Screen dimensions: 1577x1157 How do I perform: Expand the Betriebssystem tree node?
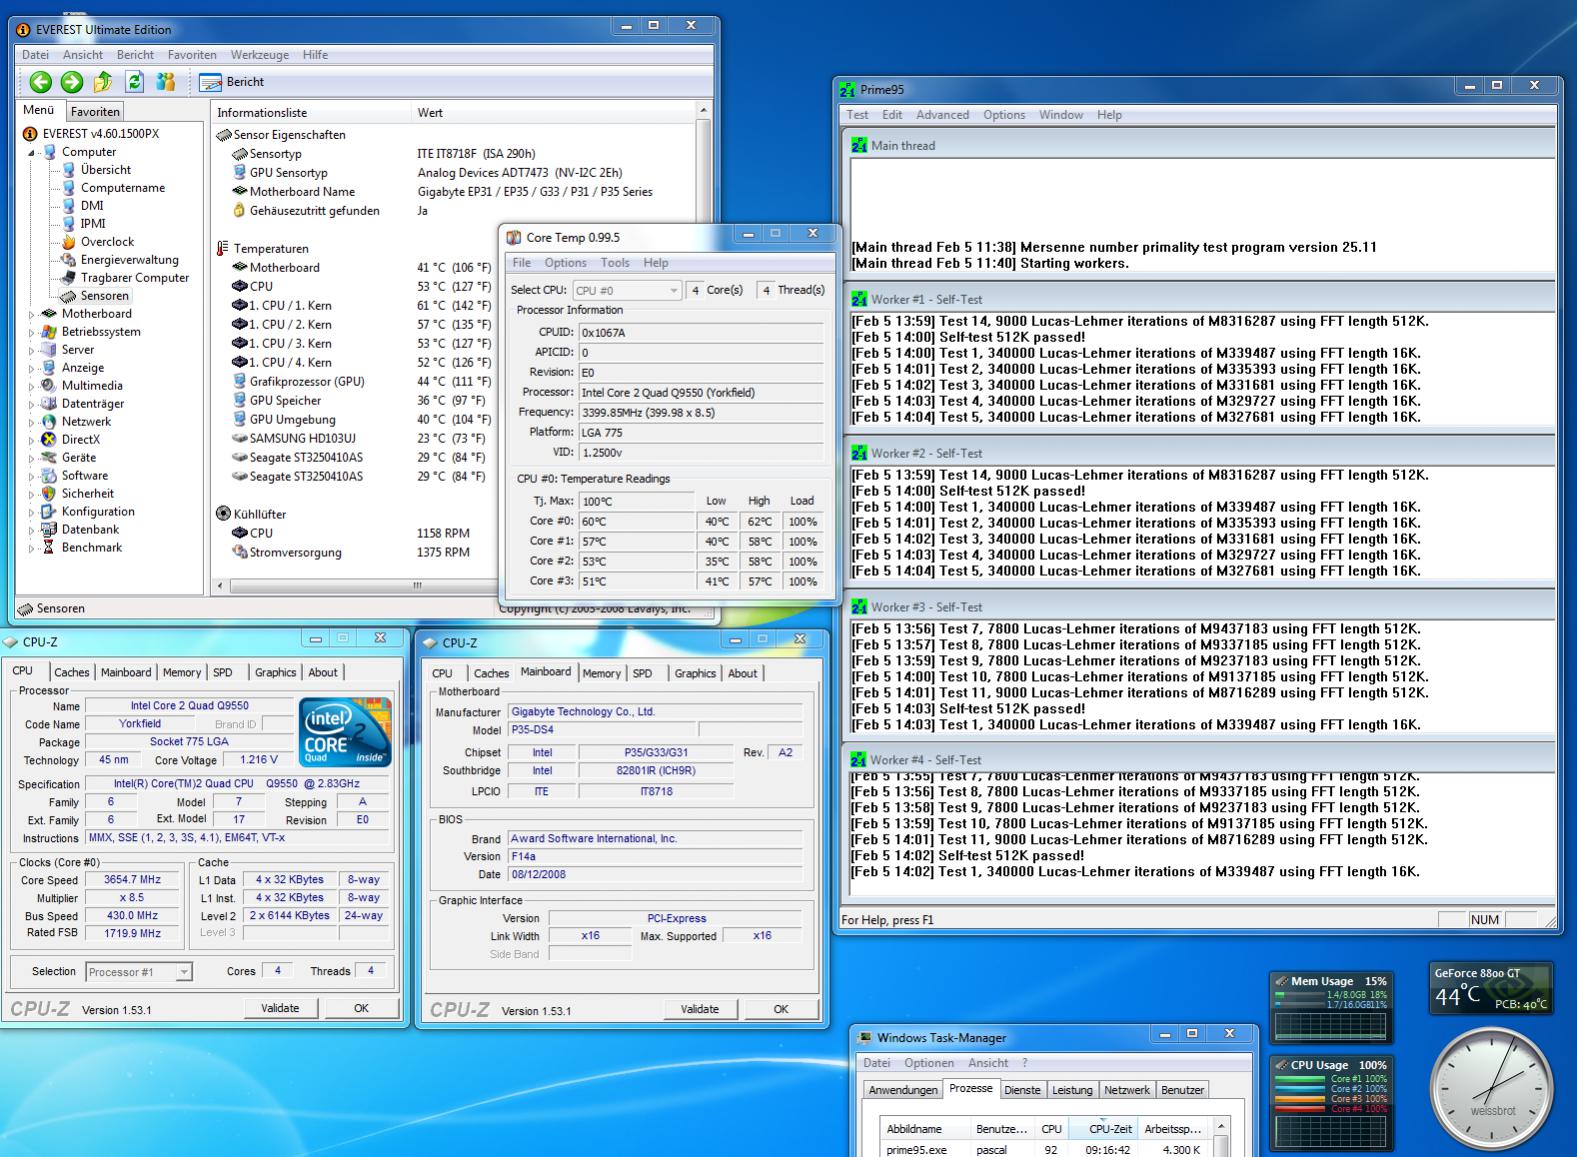pos(32,332)
